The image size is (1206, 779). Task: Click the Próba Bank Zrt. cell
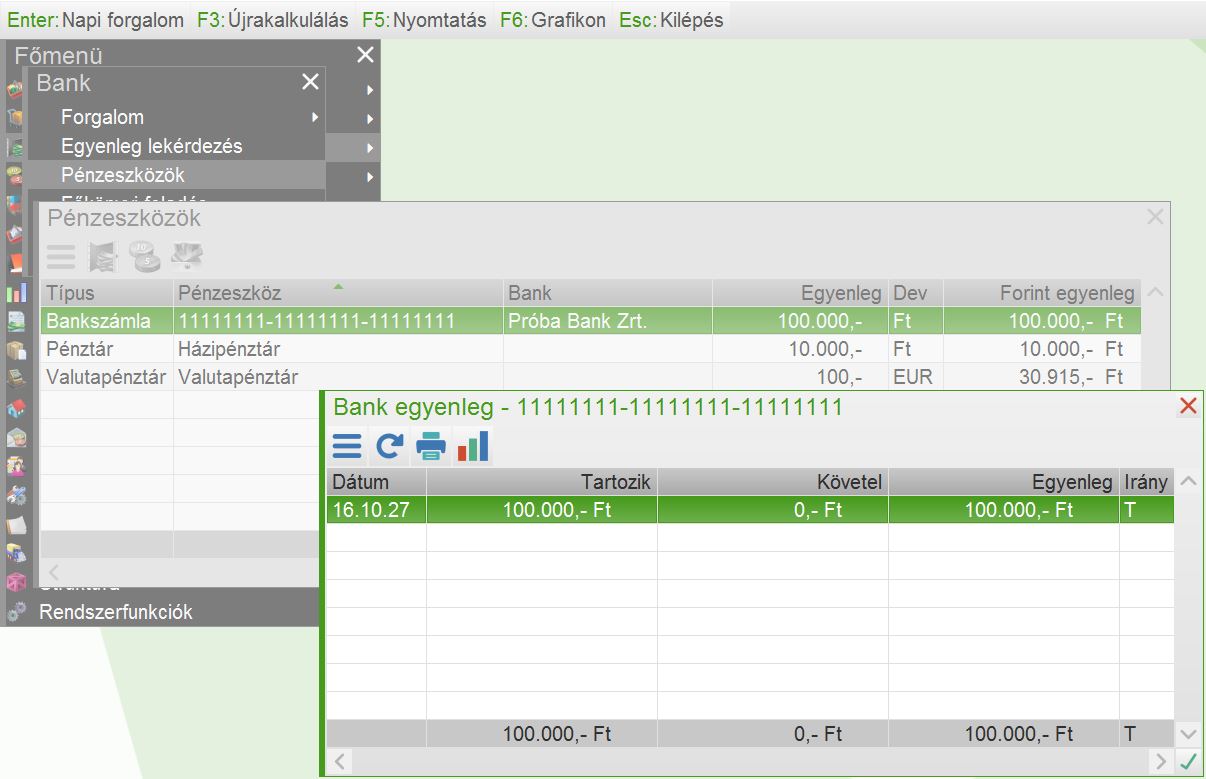pyautogui.click(x=607, y=321)
